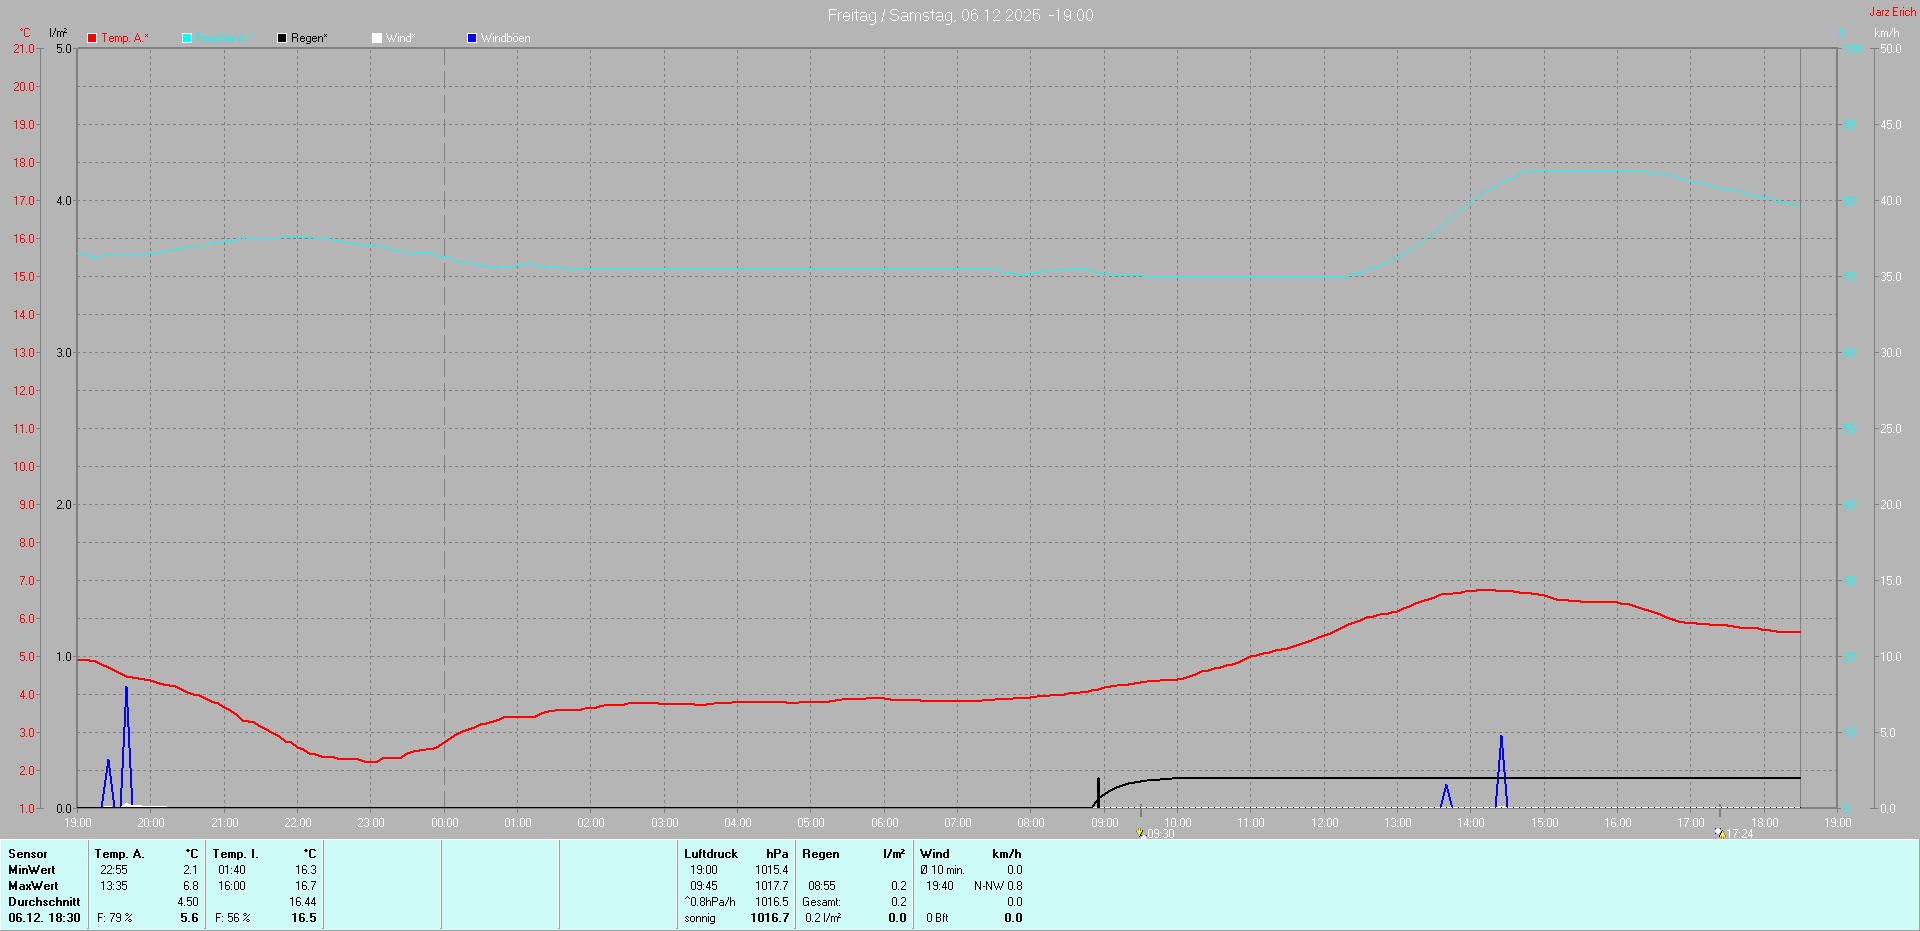The image size is (1920, 931).
Task: Click the 'N-NW 0.8' wind maximum value
Action: pyautogui.click(x=998, y=886)
